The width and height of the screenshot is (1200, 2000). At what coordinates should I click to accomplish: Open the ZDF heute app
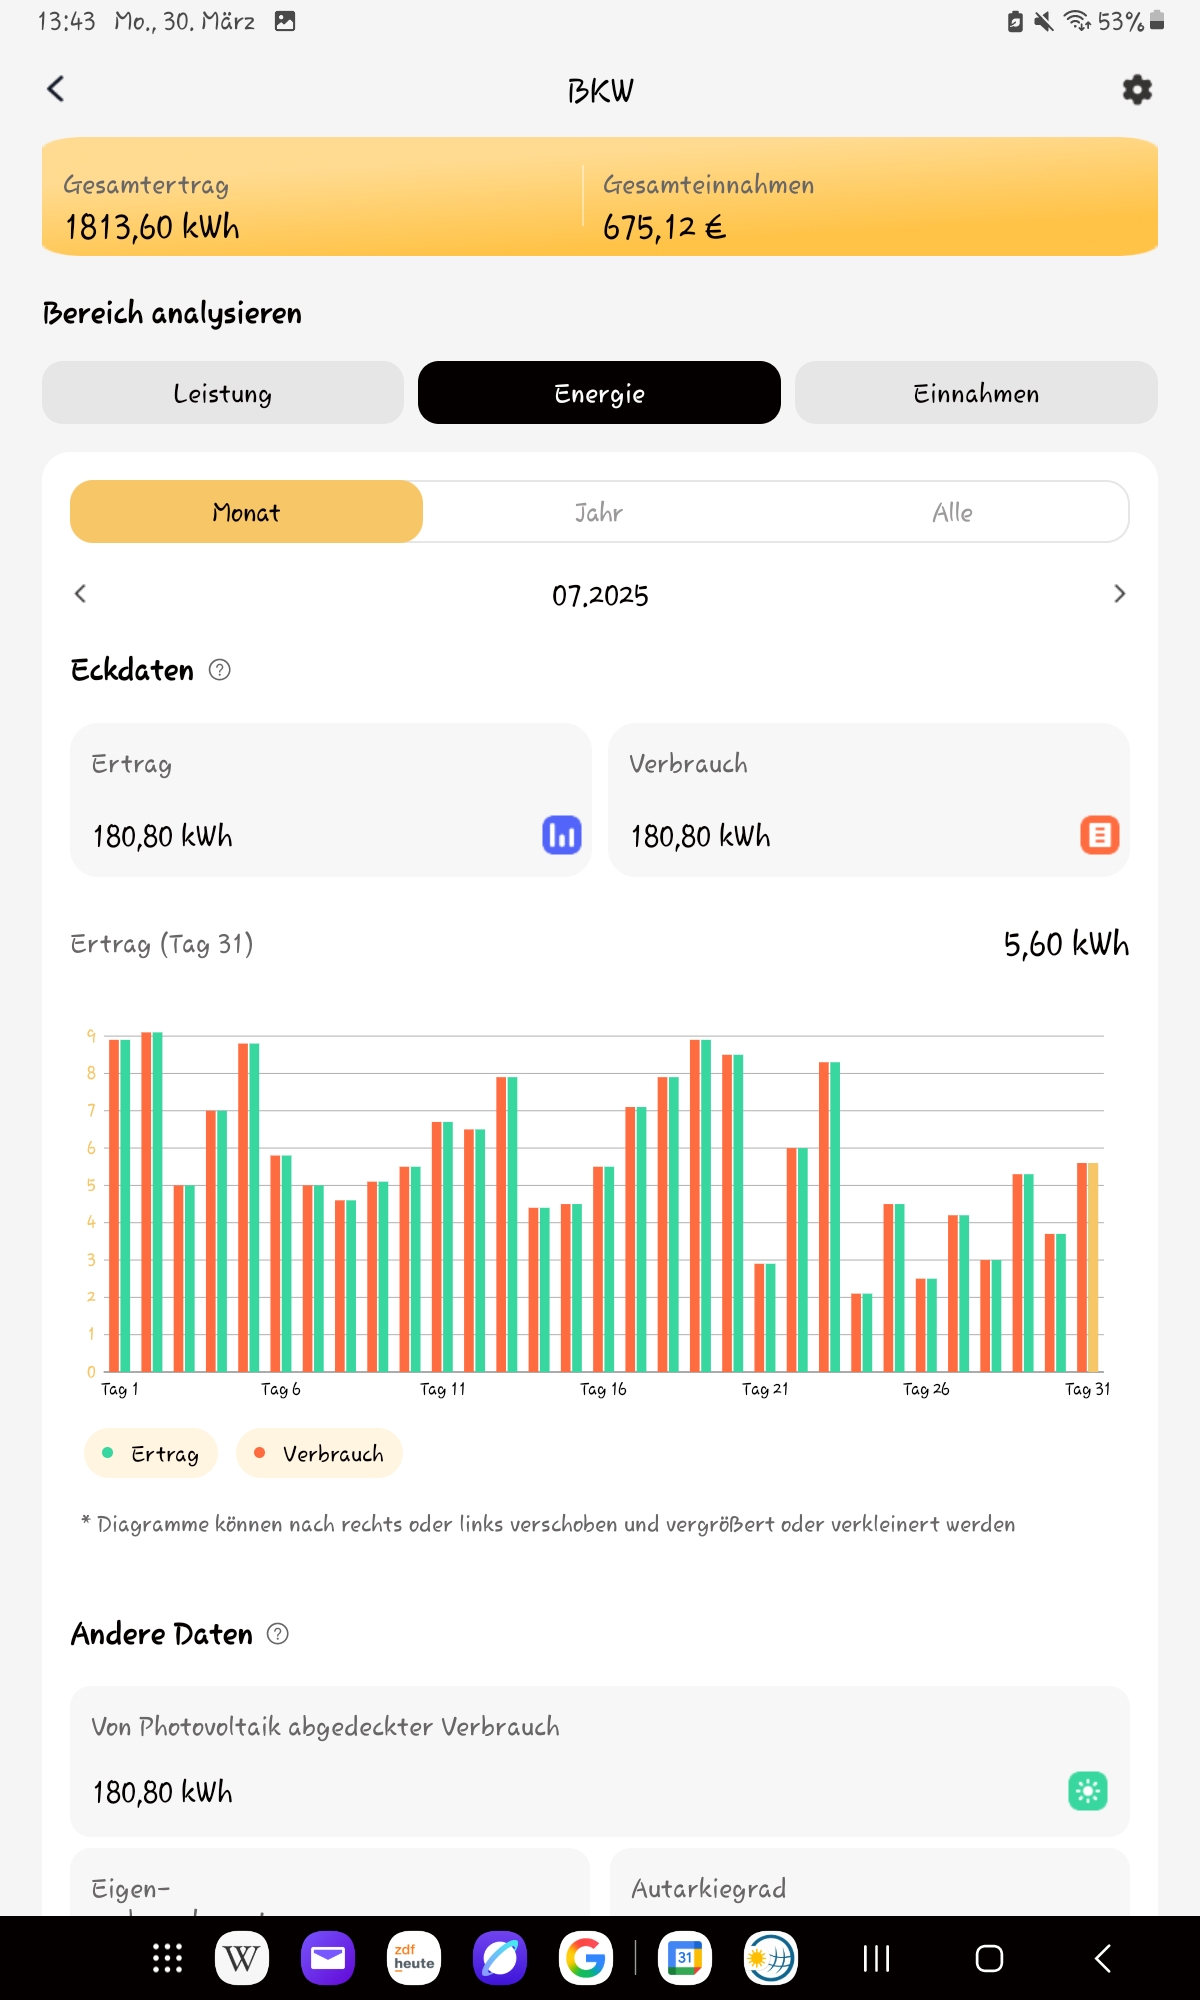[414, 1958]
